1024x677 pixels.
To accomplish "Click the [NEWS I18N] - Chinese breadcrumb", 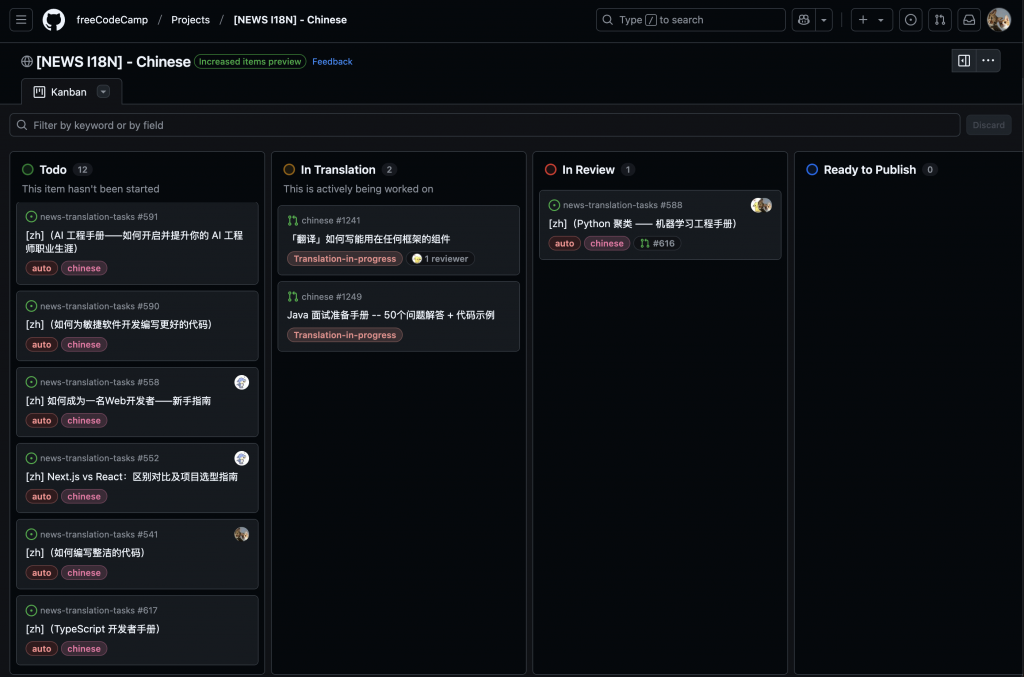I will tap(290, 20).
